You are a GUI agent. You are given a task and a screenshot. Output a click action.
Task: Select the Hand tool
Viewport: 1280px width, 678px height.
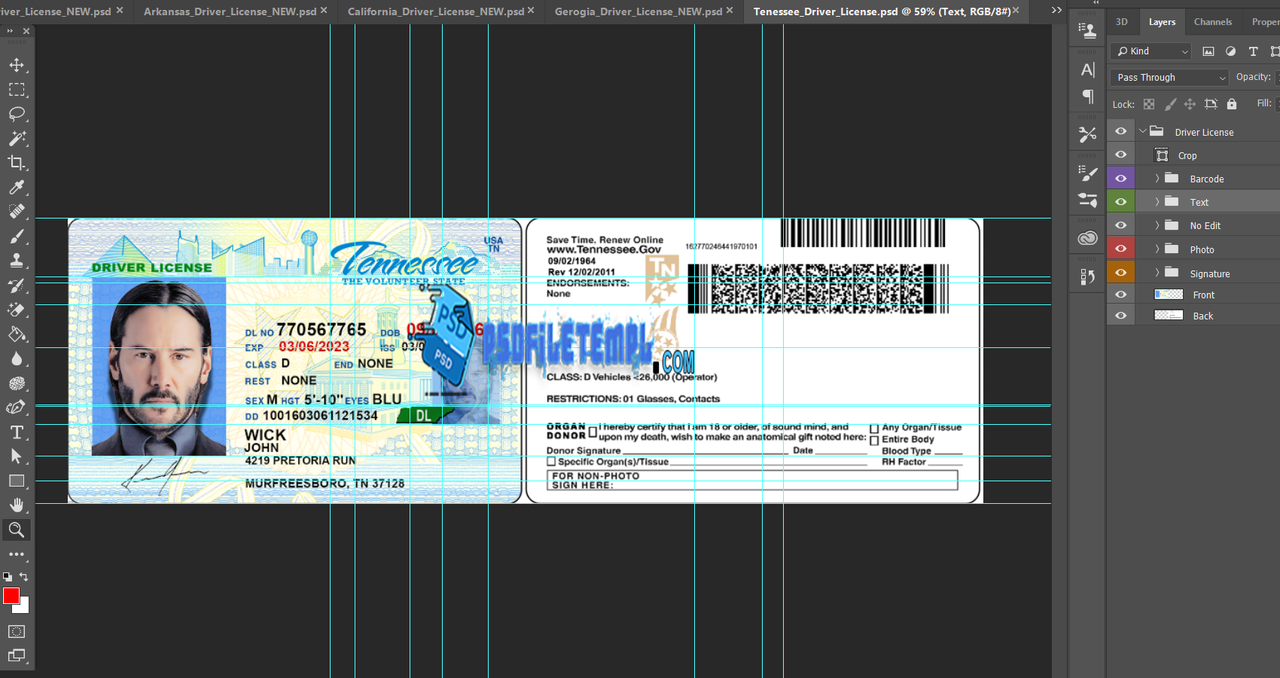17,506
